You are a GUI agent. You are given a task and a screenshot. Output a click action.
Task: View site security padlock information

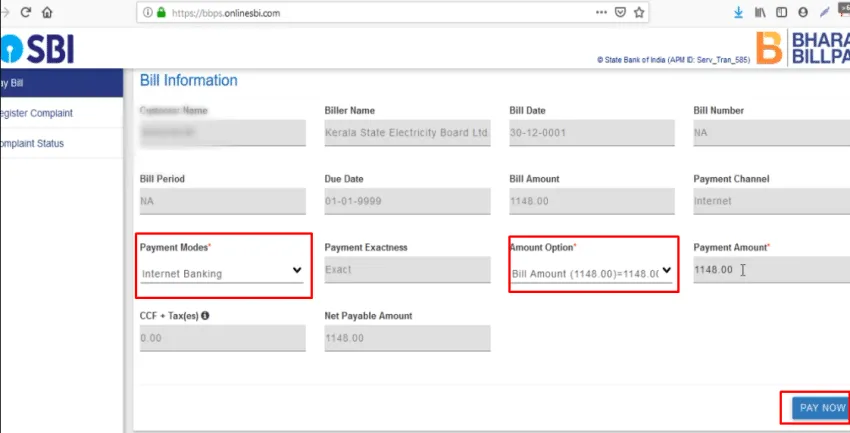(x=162, y=13)
